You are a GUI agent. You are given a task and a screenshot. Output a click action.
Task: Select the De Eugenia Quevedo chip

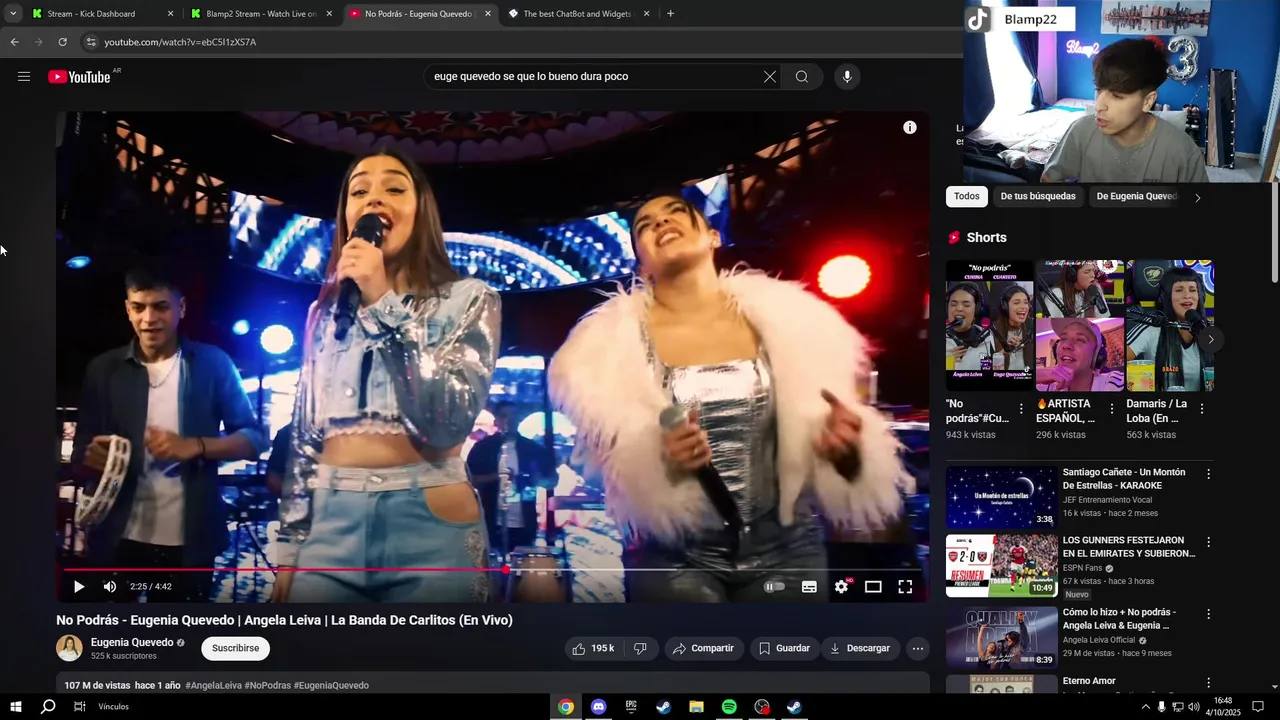point(1137,197)
